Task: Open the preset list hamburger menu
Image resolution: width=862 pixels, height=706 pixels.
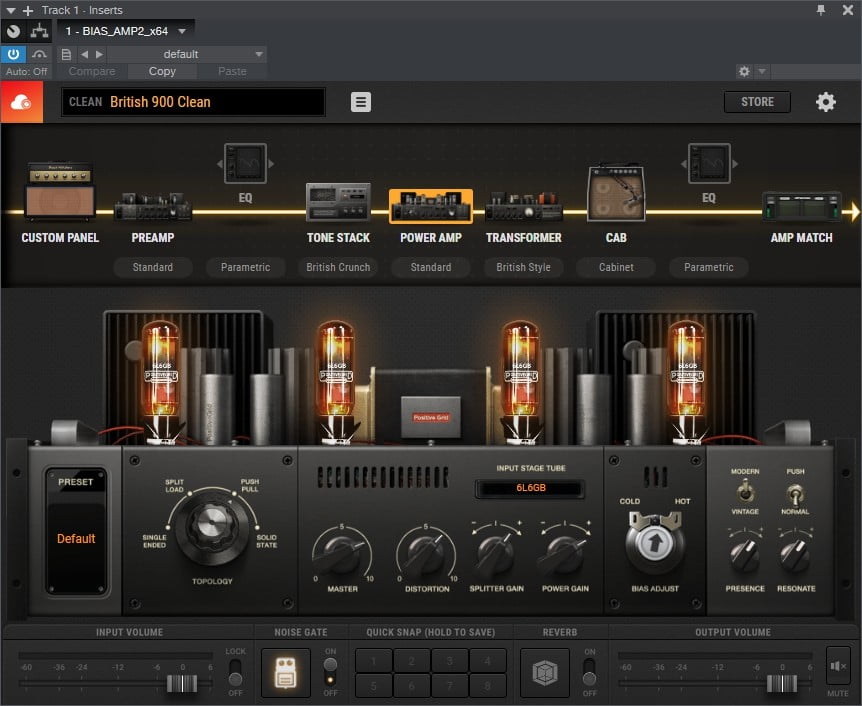Action: pyautogui.click(x=361, y=102)
